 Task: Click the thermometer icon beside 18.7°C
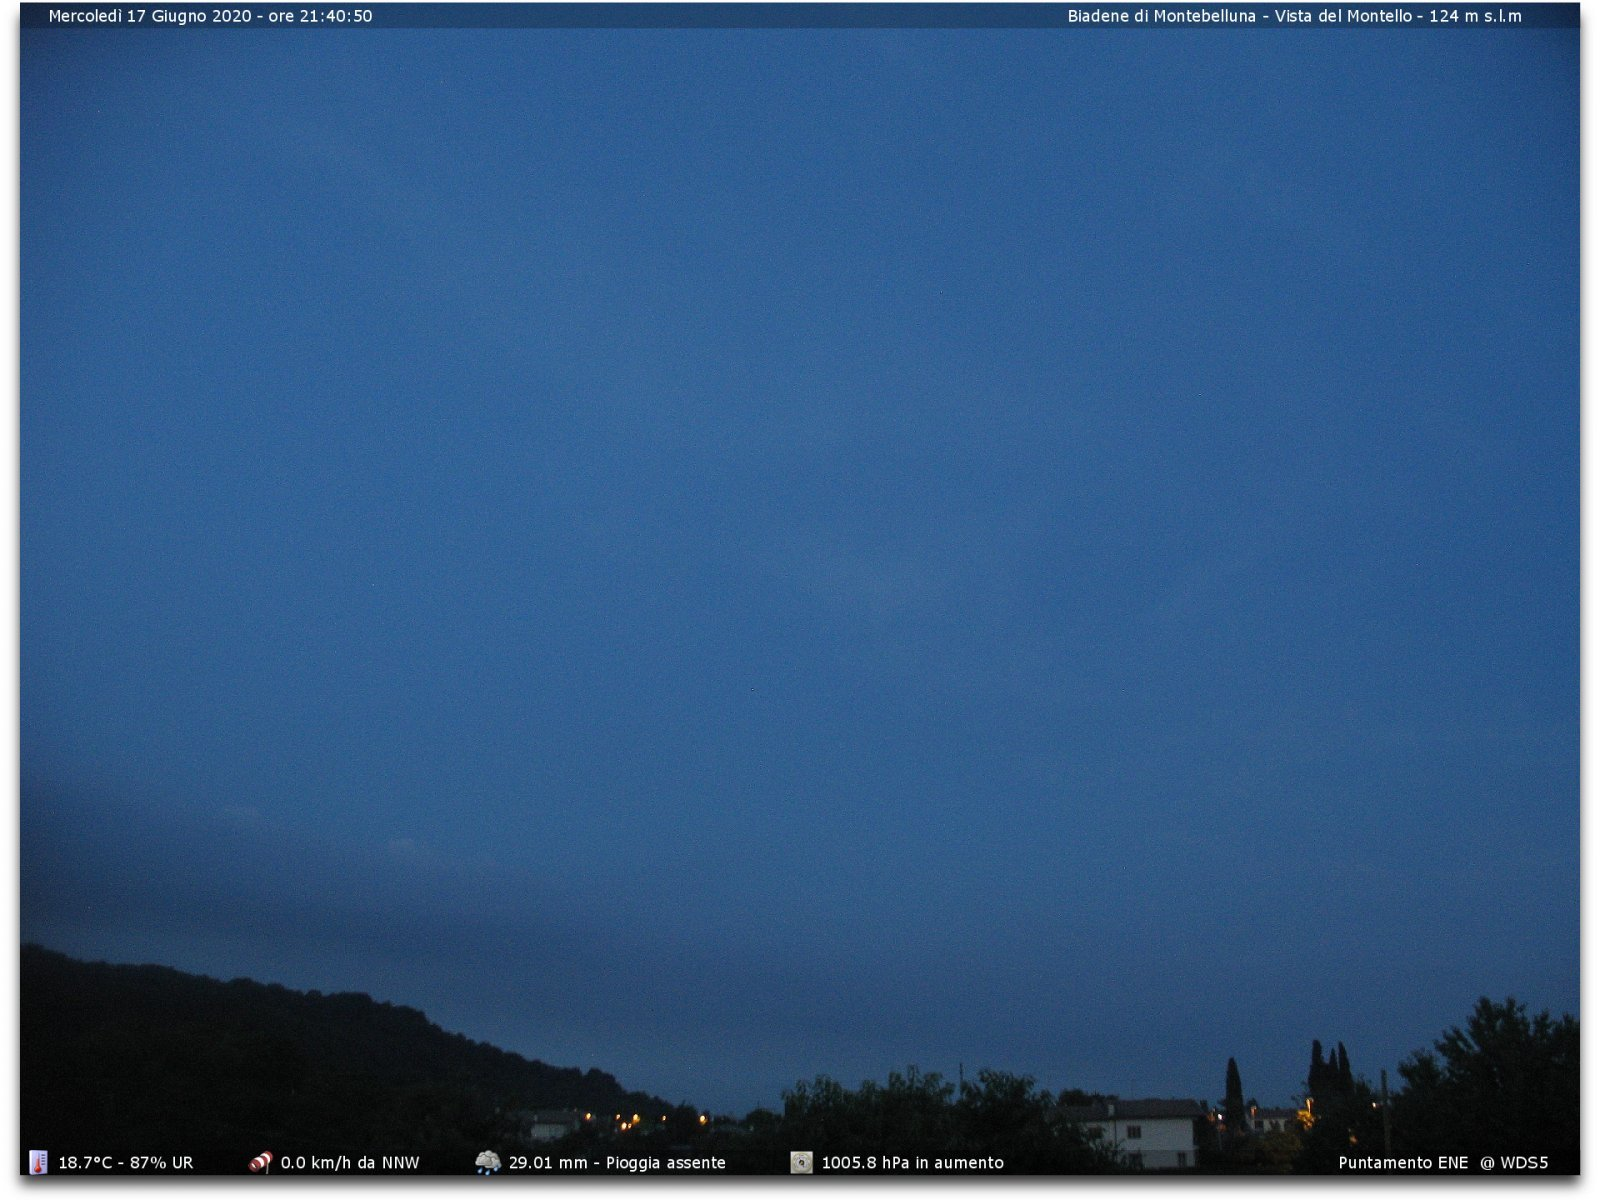(x=38, y=1162)
